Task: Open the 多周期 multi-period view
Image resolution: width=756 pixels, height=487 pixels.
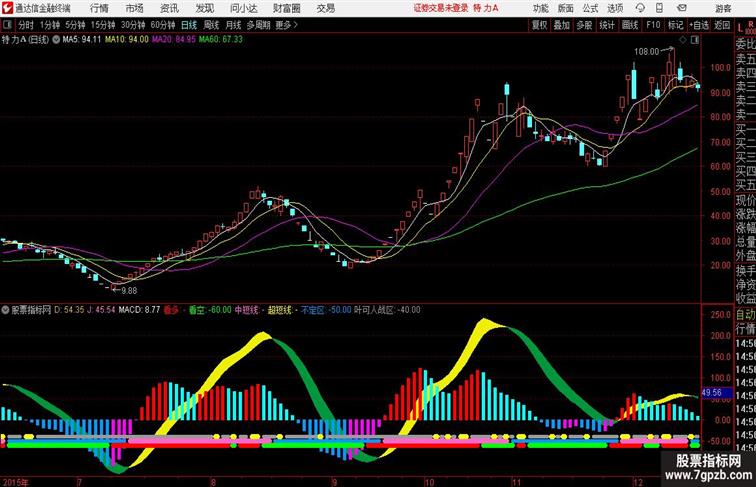Action: pyautogui.click(x=258, y=25)
